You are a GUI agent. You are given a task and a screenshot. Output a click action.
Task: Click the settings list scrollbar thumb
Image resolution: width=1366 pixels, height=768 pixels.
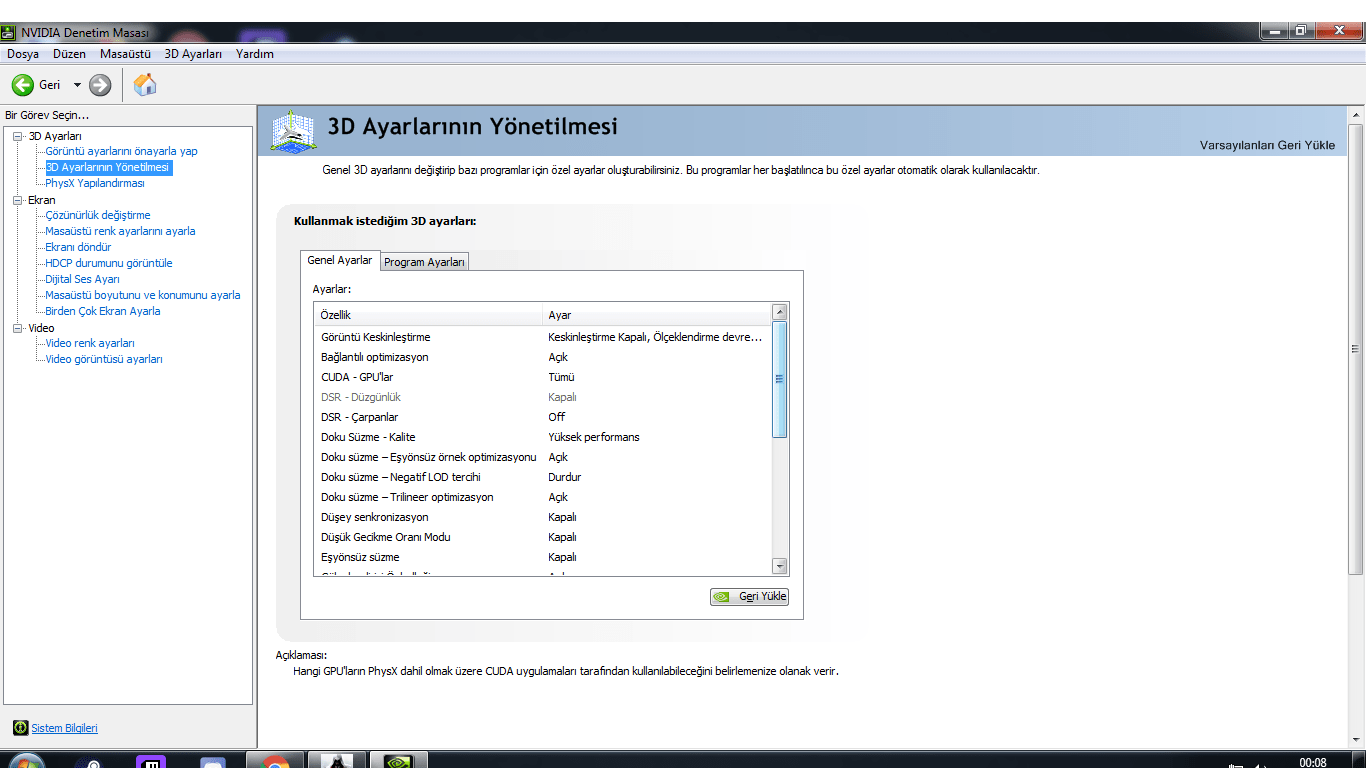click(780, 379)
